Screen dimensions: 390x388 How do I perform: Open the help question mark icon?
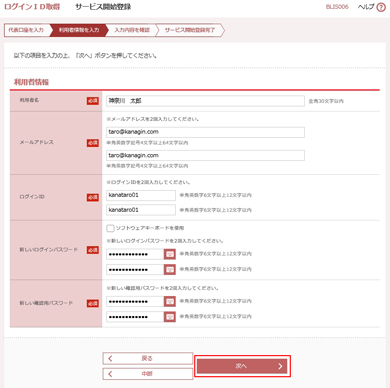381,7
